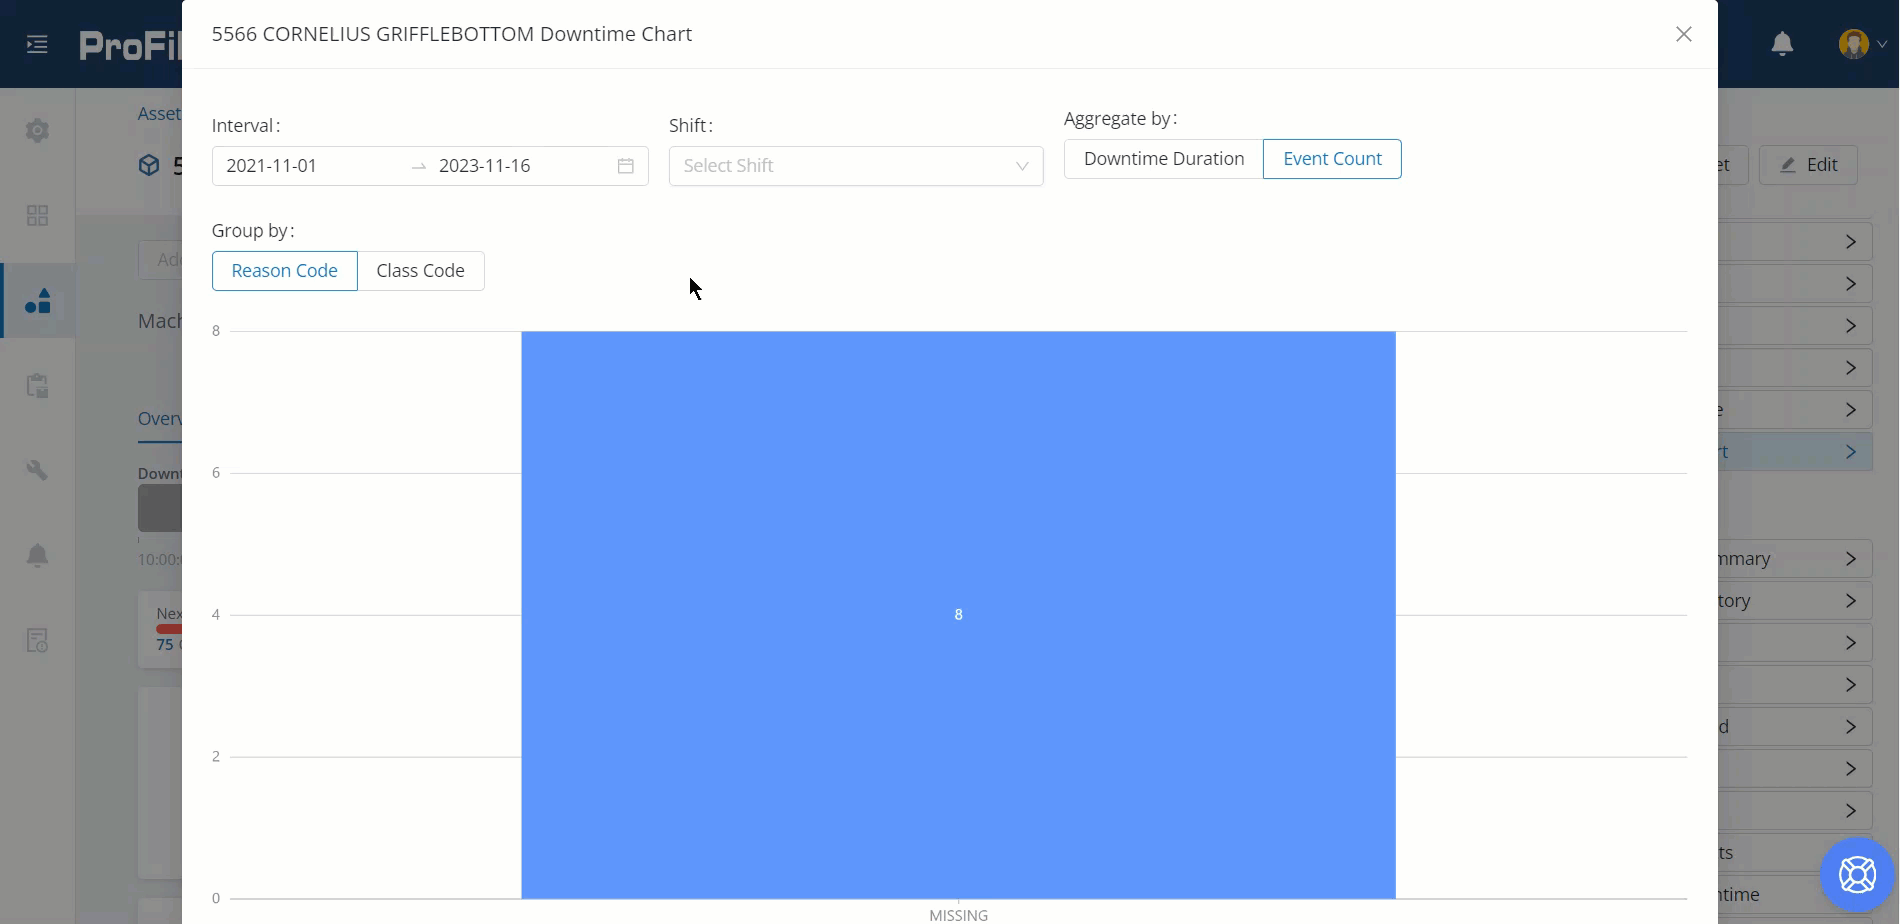The height and width of the screenshot is (924, 1900).
Task: Expand the Summary row chevron
Action: click(1851, 558)
